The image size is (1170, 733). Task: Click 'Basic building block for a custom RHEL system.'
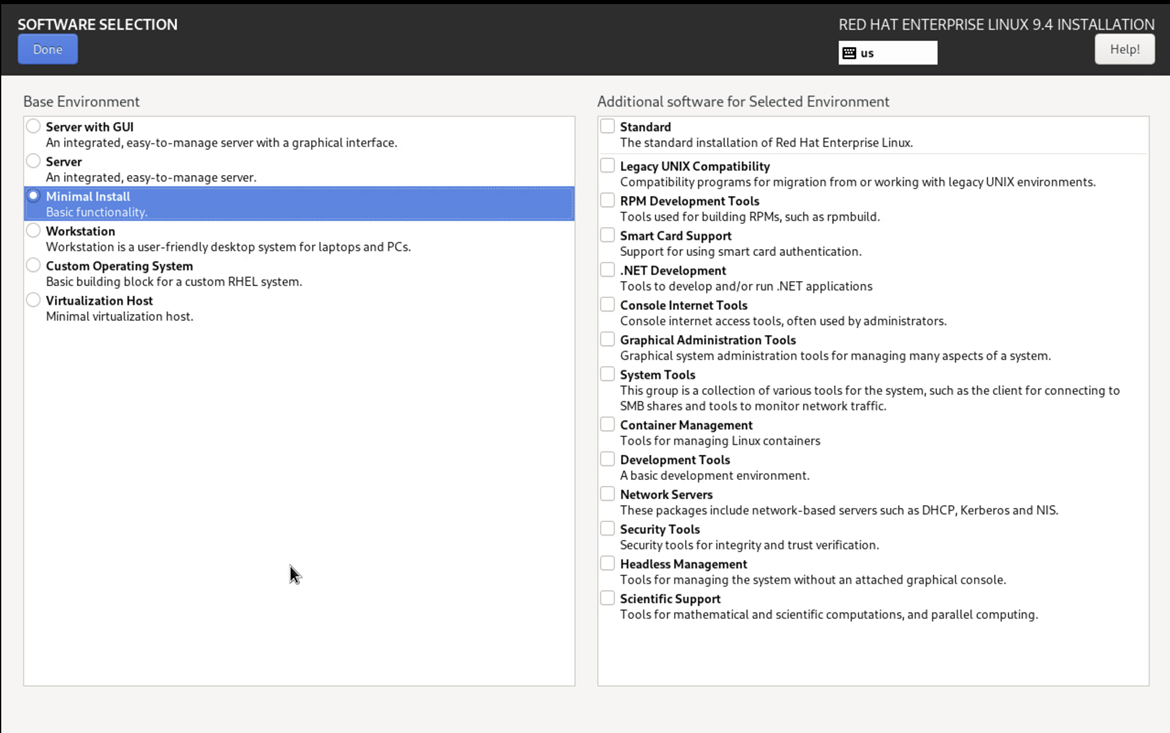click(x=174, y=281)
